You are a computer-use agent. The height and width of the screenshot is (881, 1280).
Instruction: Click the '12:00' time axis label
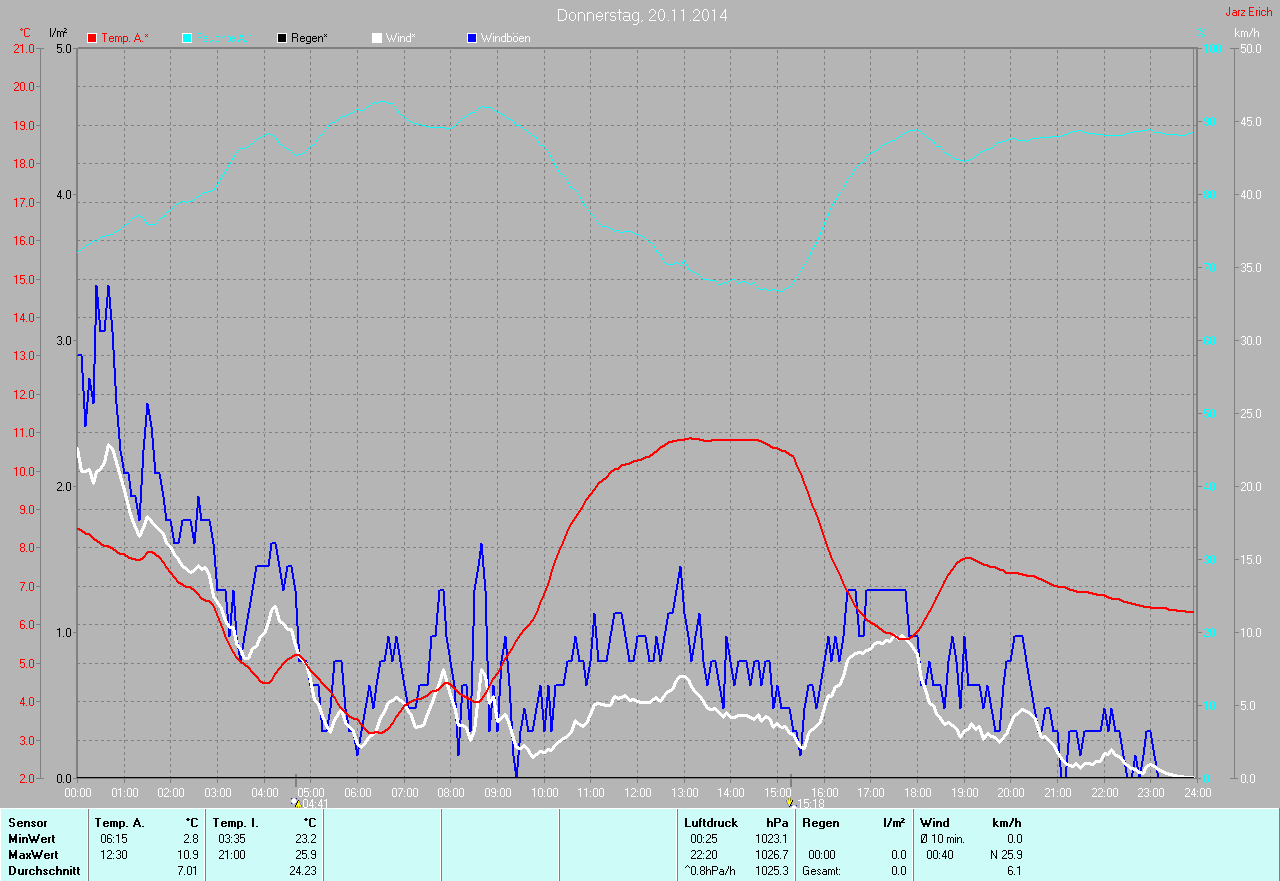tap(638, 793)
